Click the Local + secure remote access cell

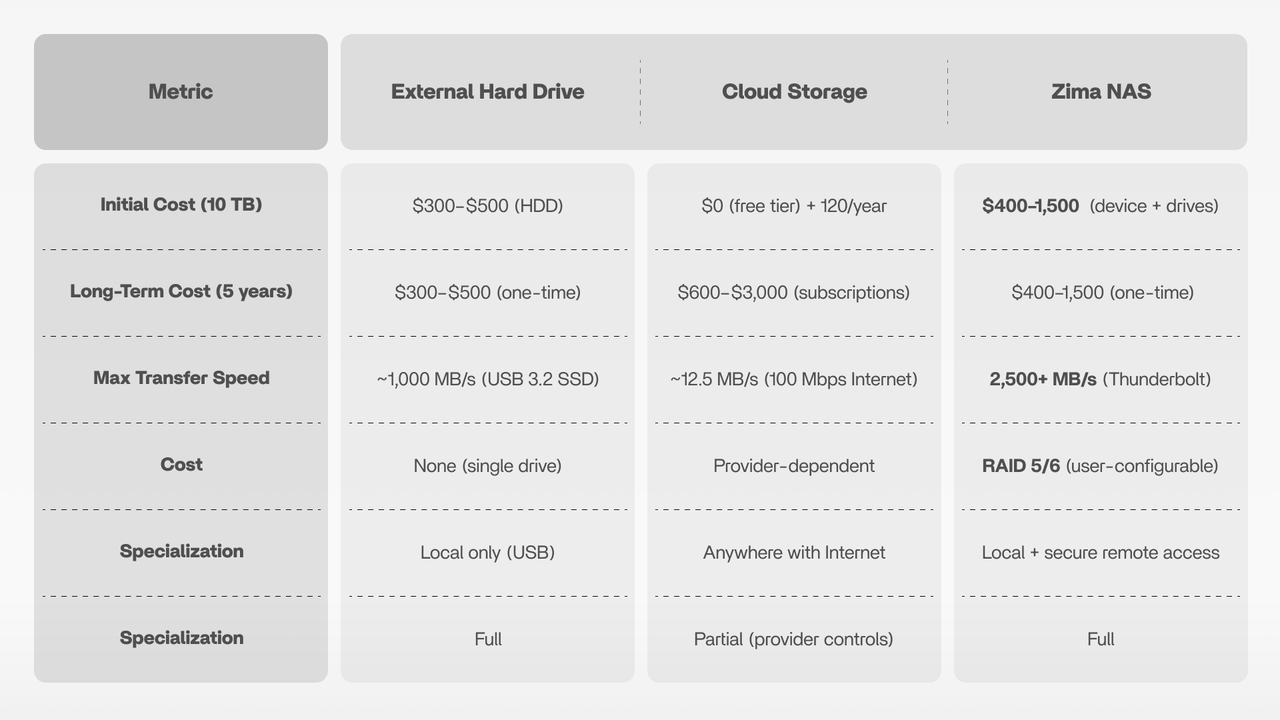coord(1100,553)
